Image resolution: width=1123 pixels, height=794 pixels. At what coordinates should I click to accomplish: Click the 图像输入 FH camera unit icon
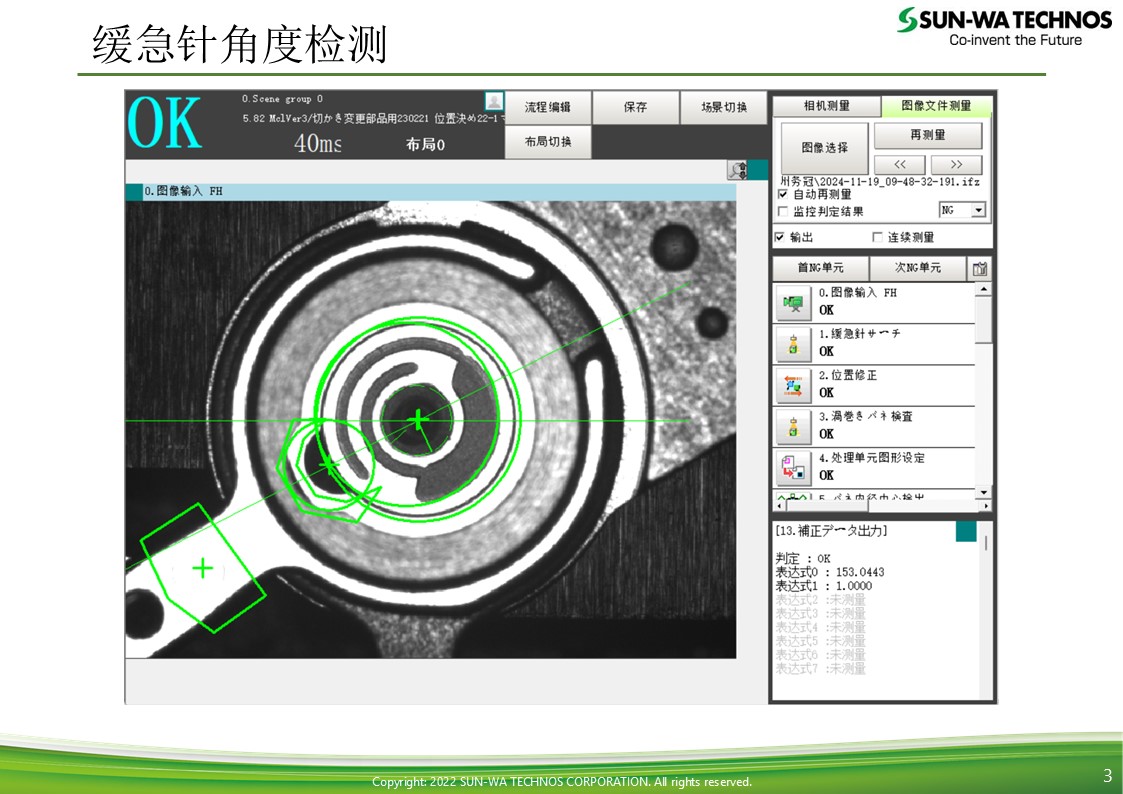[x=794, y=303]
